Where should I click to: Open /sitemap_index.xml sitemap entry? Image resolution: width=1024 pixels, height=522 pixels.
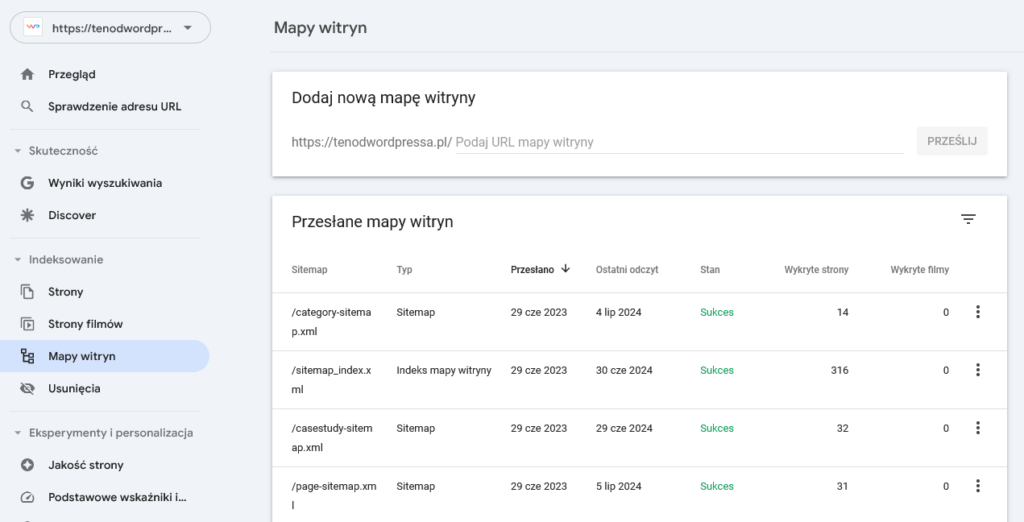click(331, 380)
